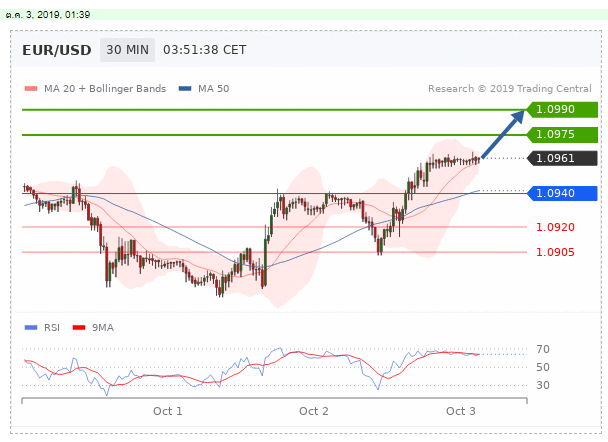Viewport: 608px width, 442px height.
Task: Click the 9MA legend text
Action: click(x=103, y=328)
